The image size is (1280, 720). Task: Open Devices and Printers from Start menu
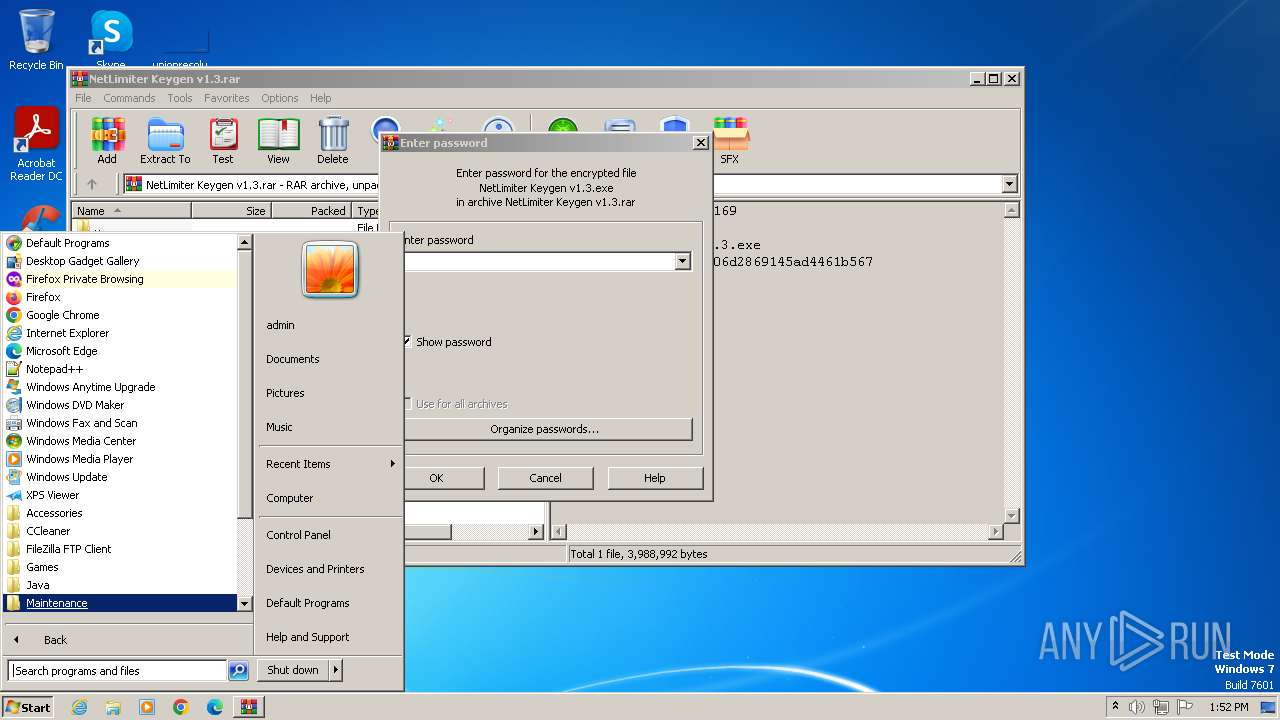(x=315, y=569)
